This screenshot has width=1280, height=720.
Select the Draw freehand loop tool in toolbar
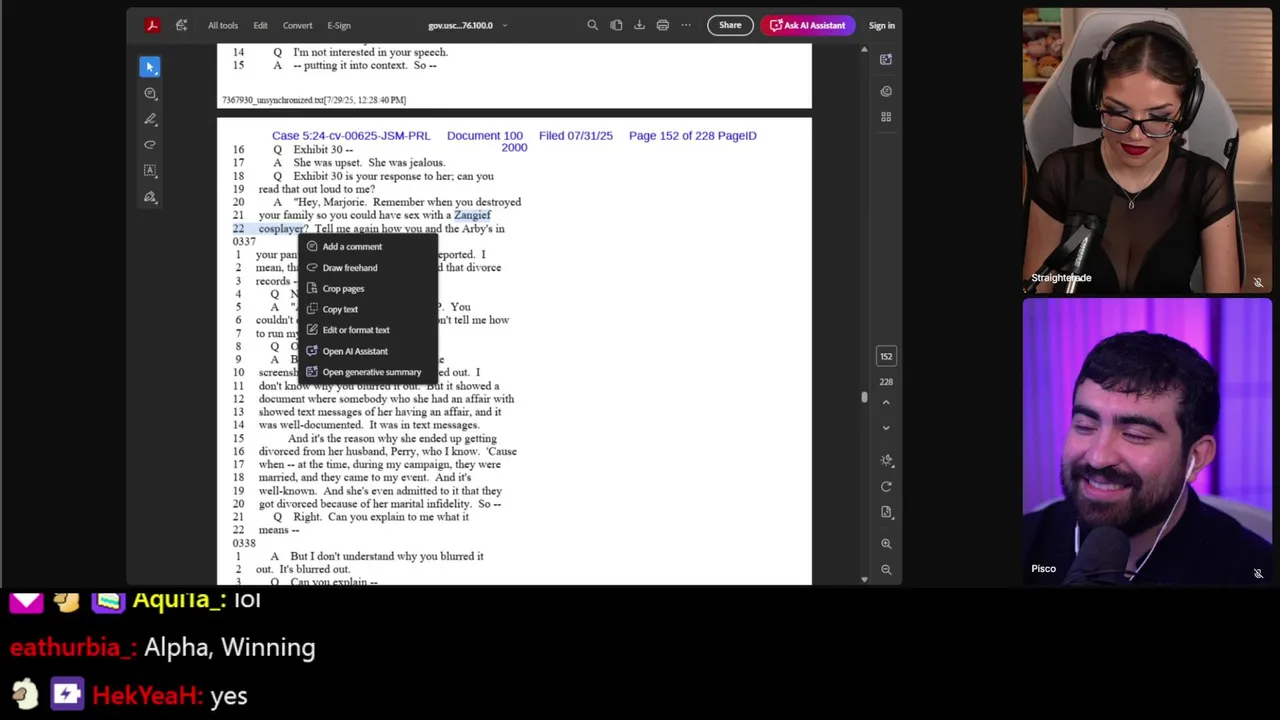(x=150, y=145)
